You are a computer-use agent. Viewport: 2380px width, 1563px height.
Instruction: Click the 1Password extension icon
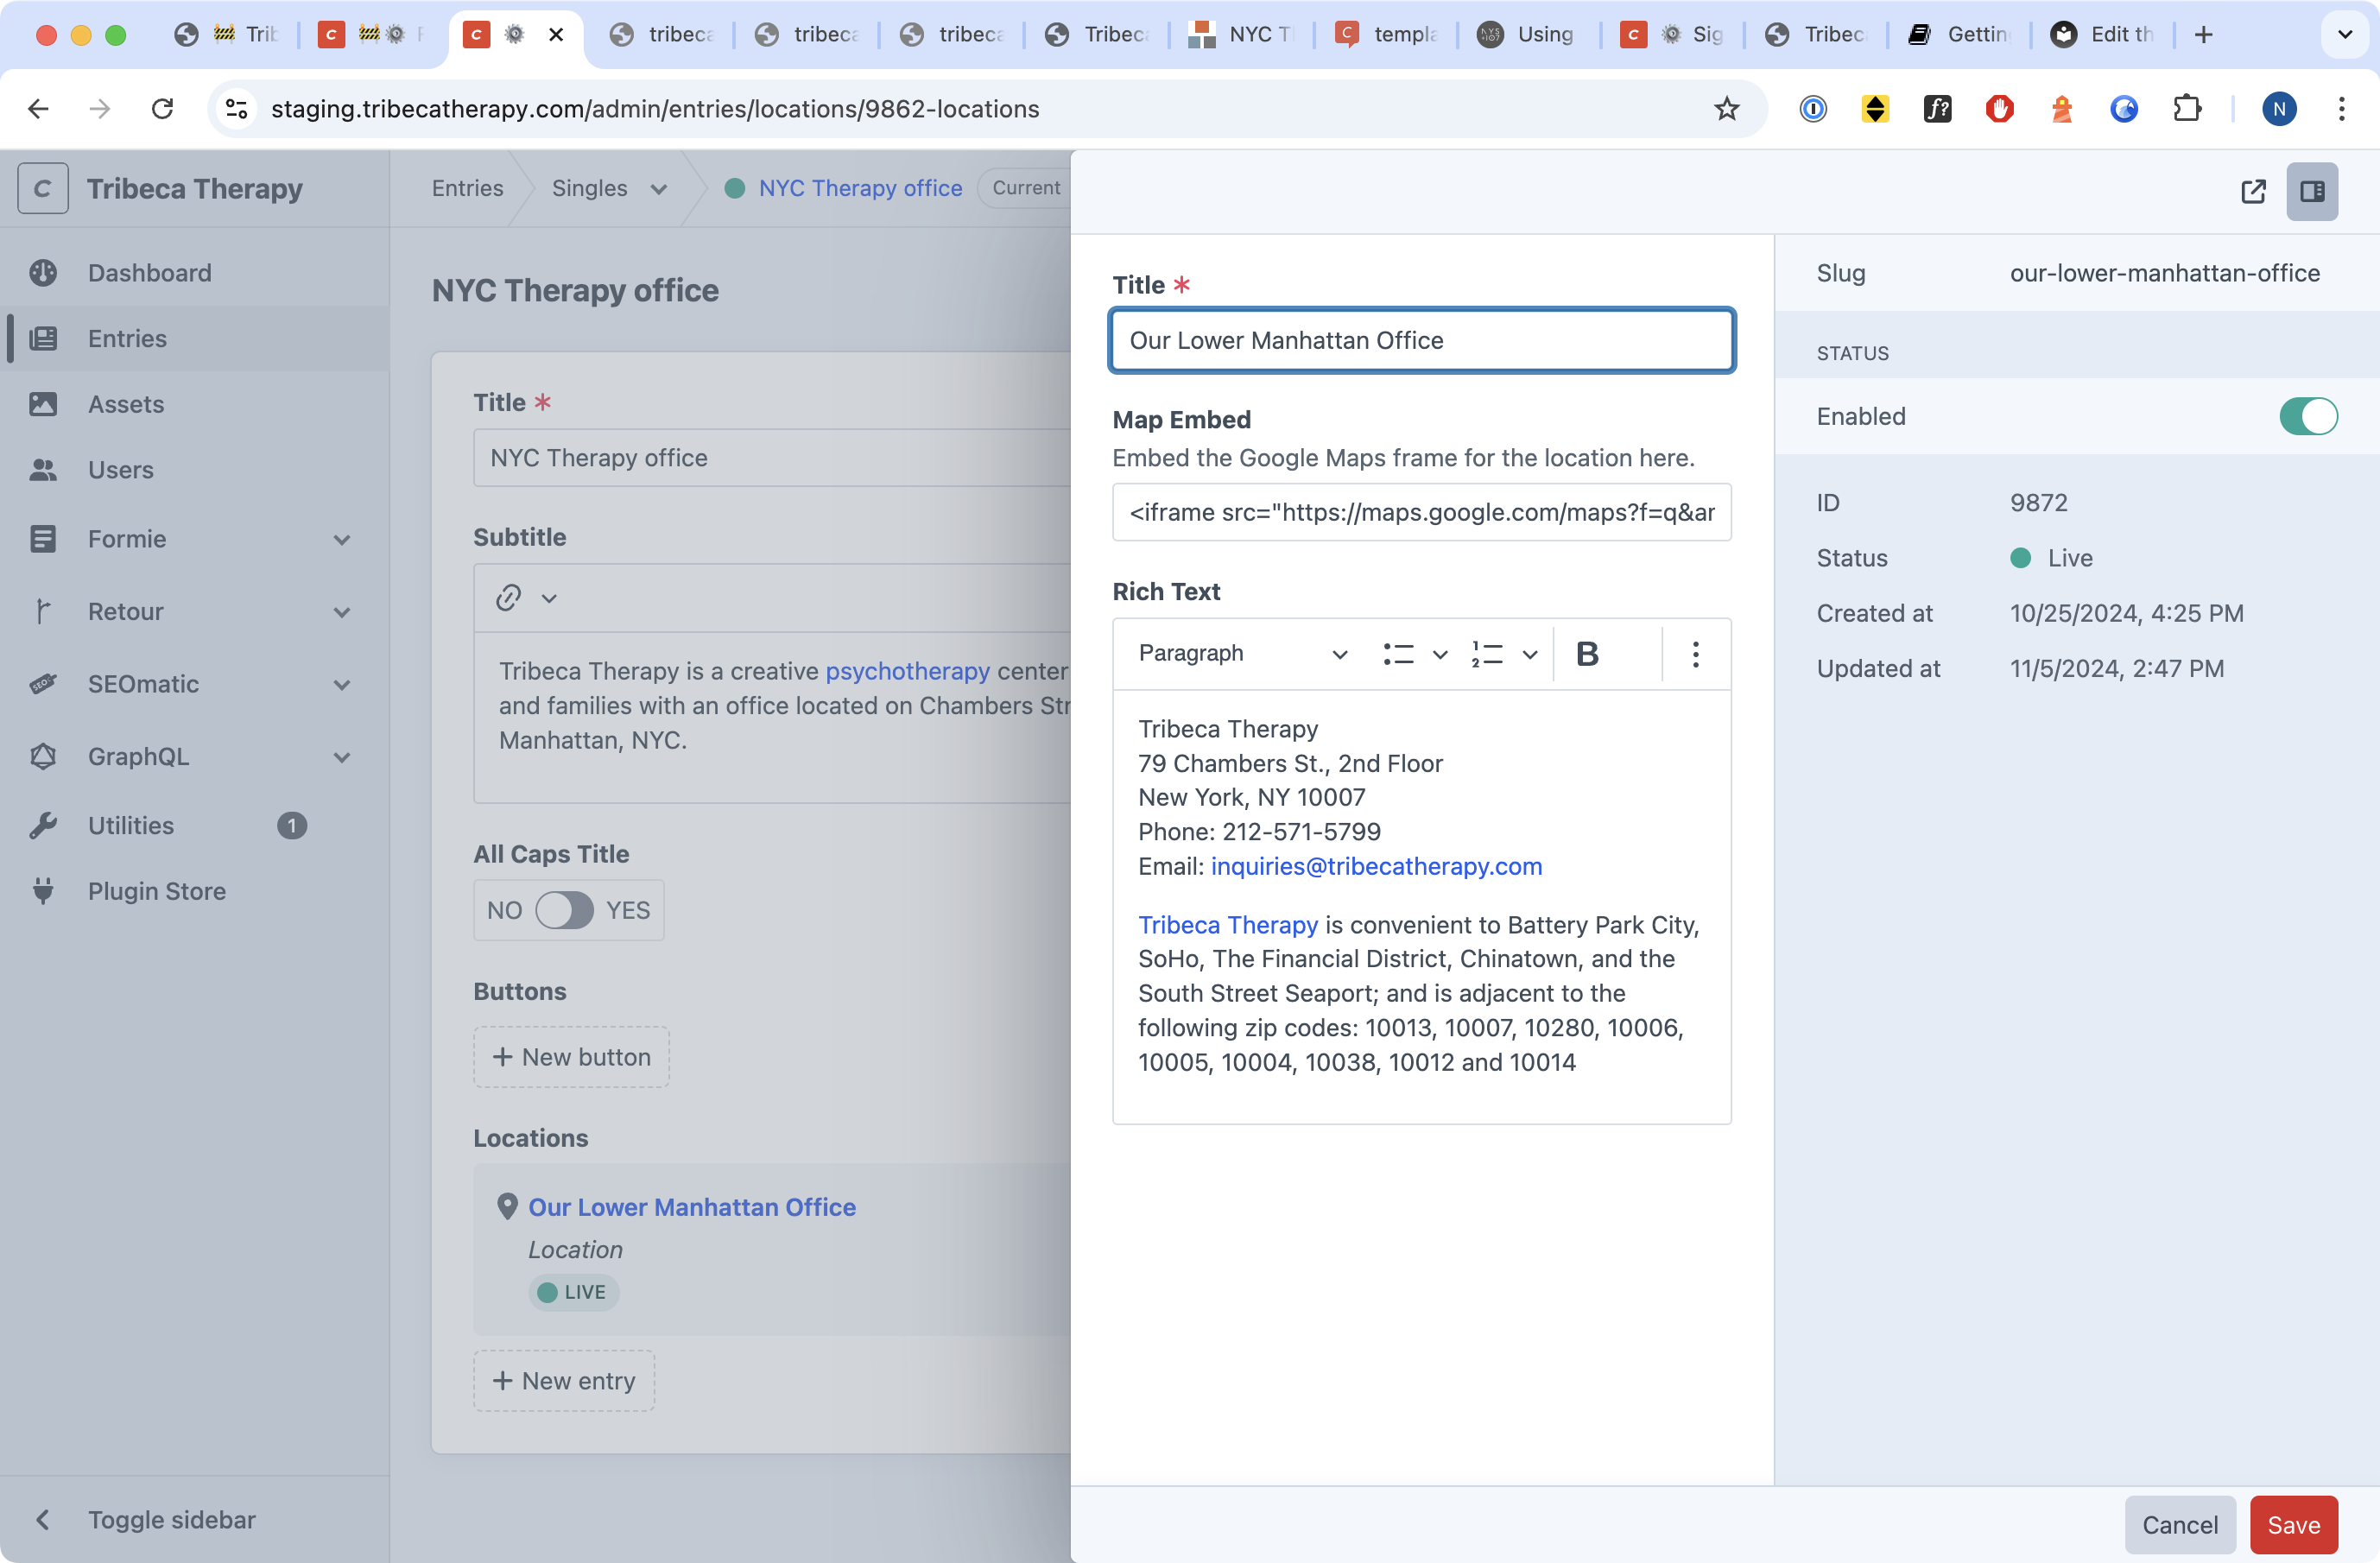coord(1812,109)
